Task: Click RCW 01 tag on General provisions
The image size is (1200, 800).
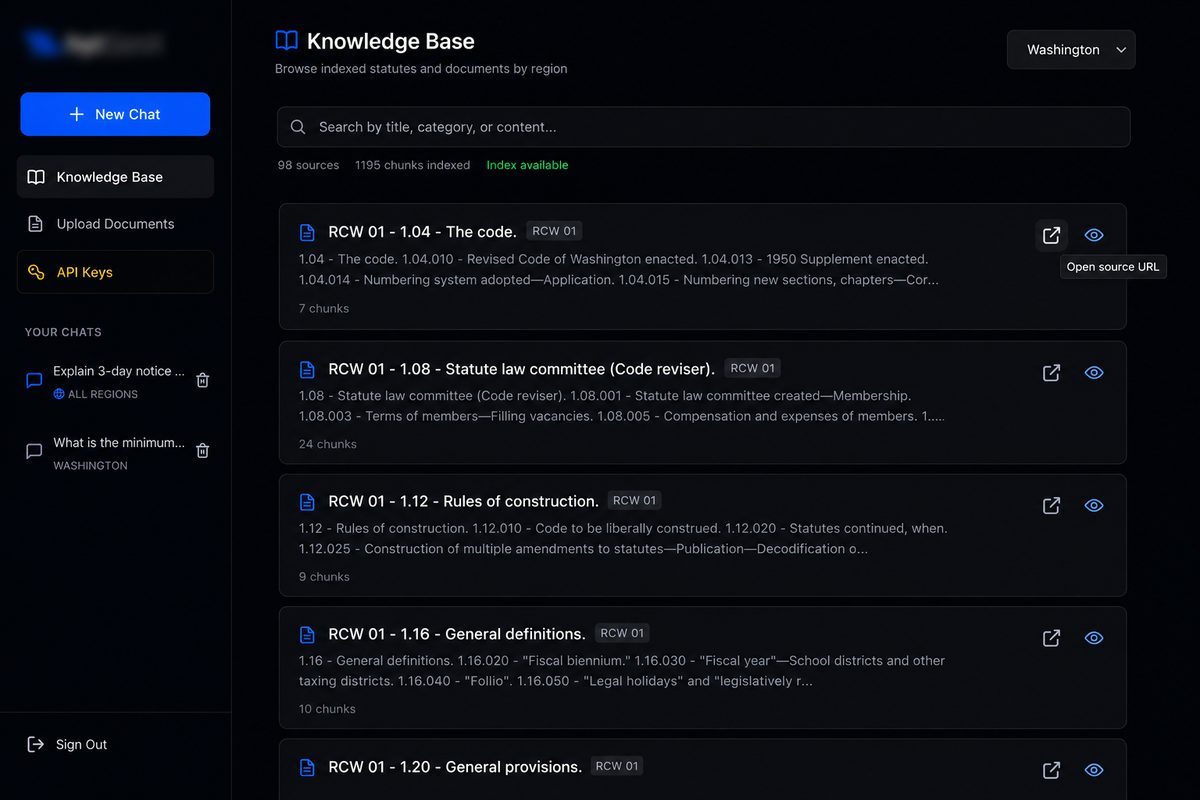Action: (617, 766)
